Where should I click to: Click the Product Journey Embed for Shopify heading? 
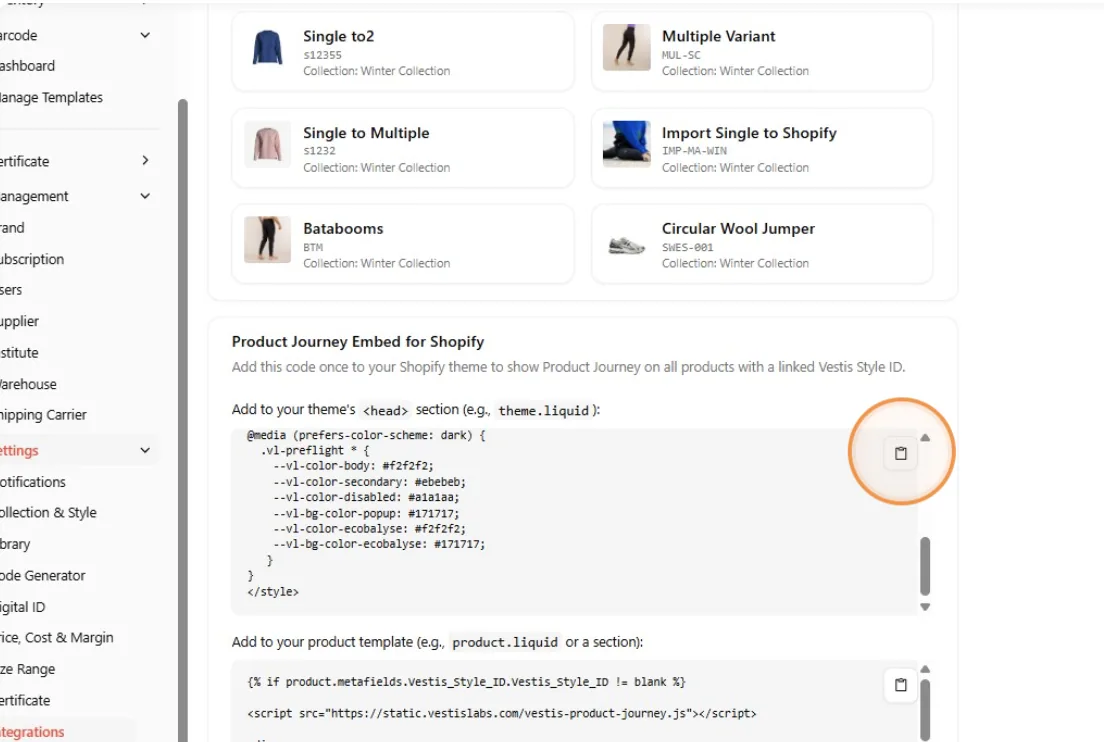click(x=358, y=341)
